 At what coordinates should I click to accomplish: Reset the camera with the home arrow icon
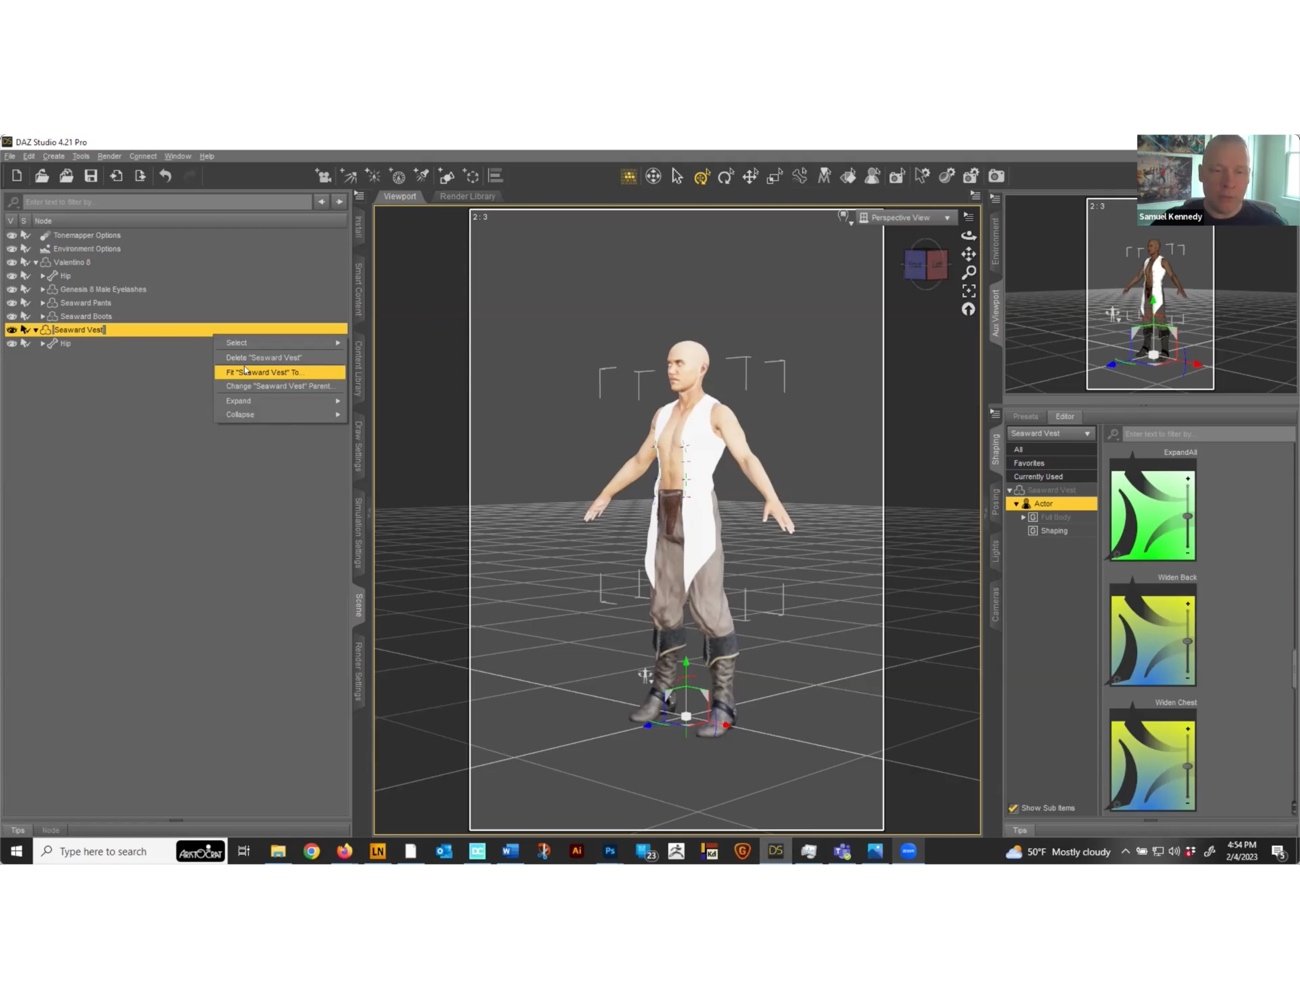click(x=968, y=310)
